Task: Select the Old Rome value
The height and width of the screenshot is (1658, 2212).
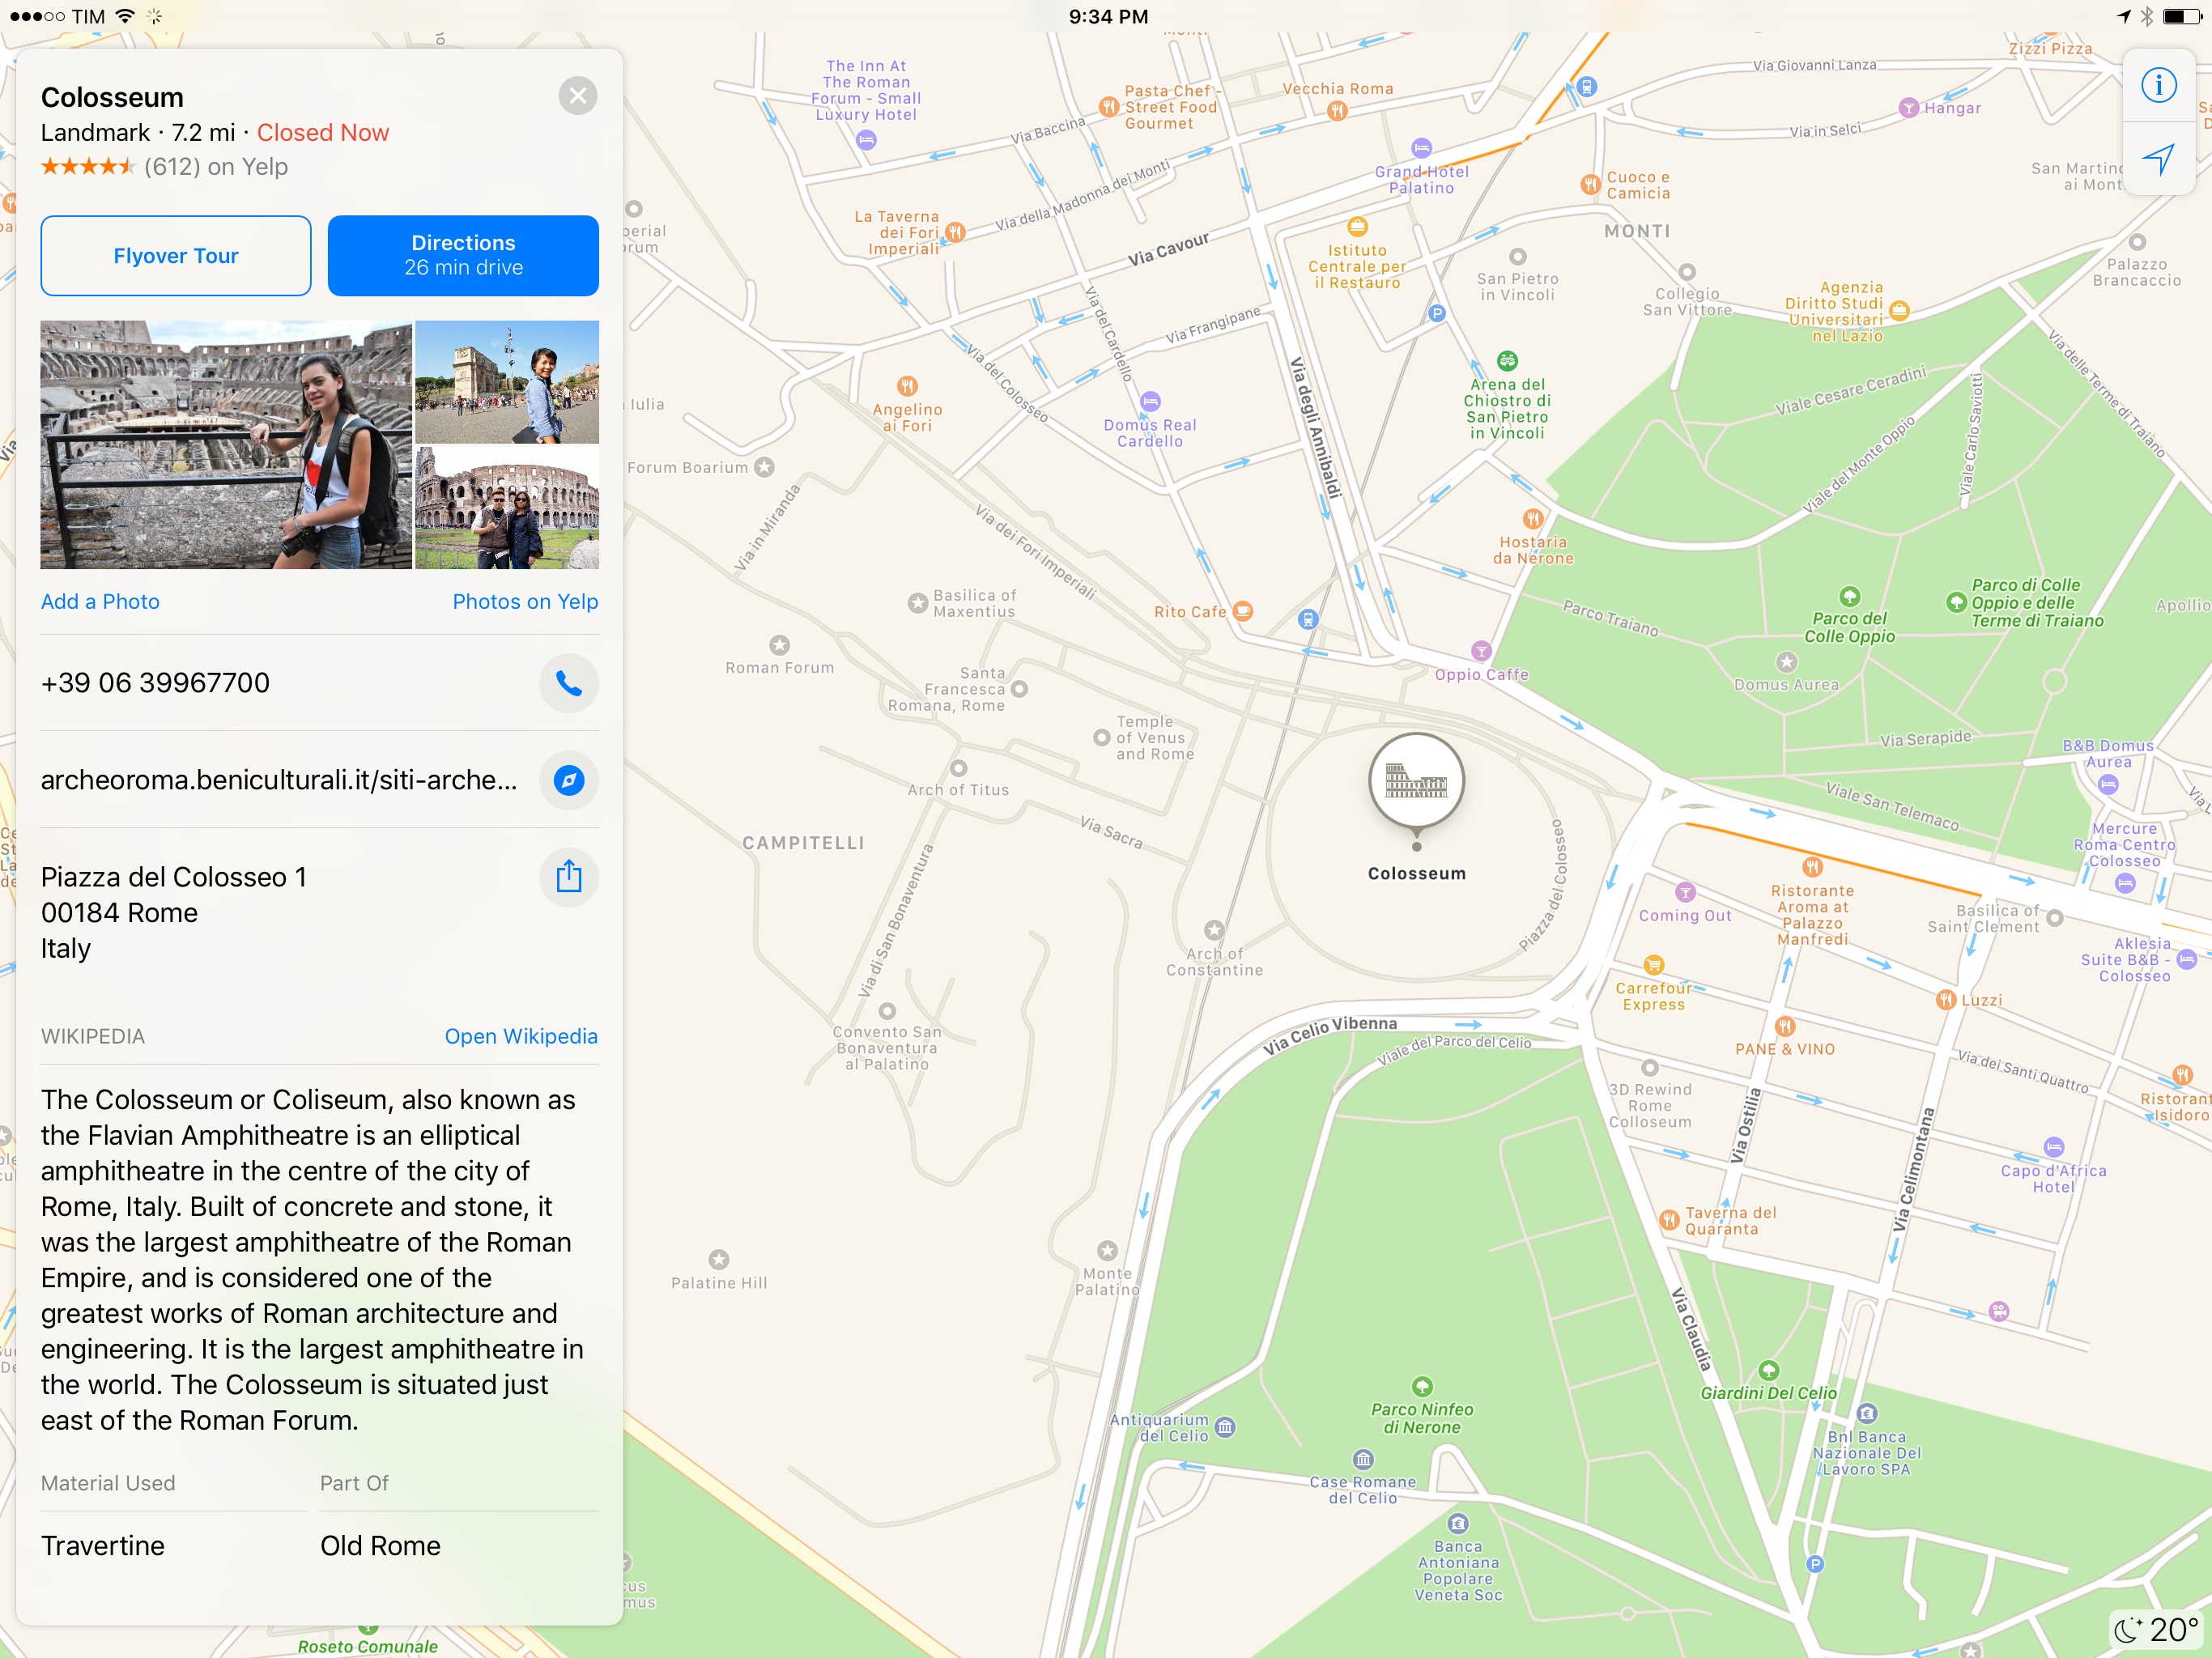Action: click(x=380, y=1545)
